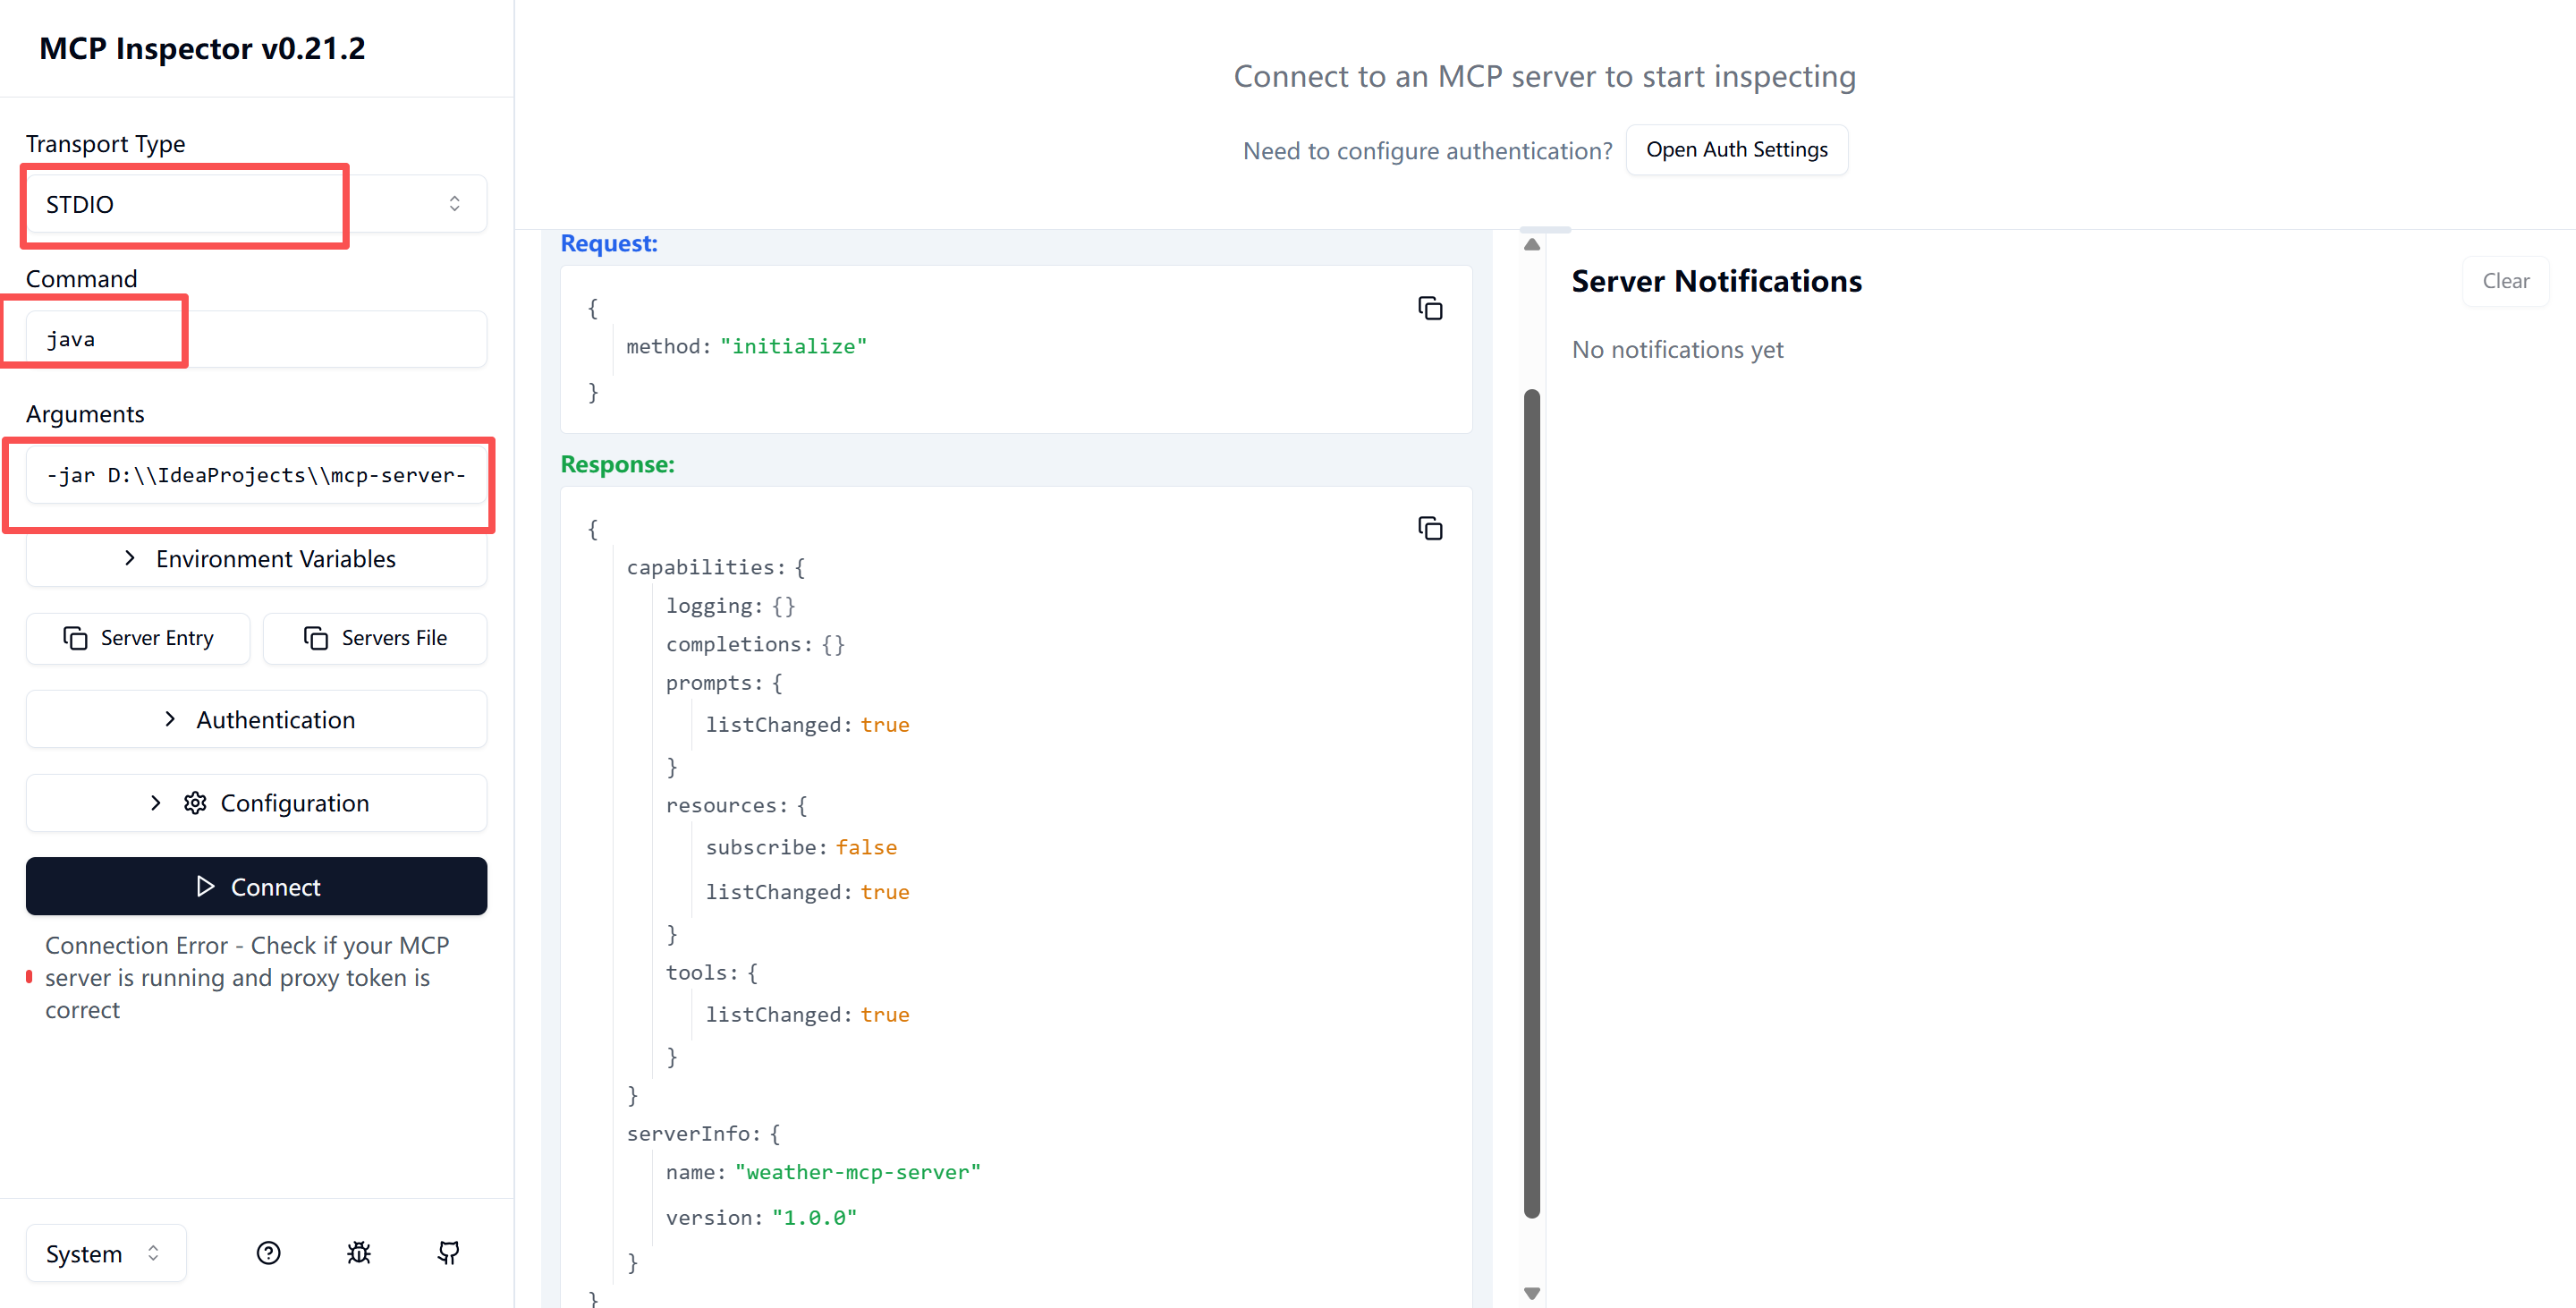2576x1308 pixels.
Task: Expand the Environment Variables section
Action: click(256, 559)
